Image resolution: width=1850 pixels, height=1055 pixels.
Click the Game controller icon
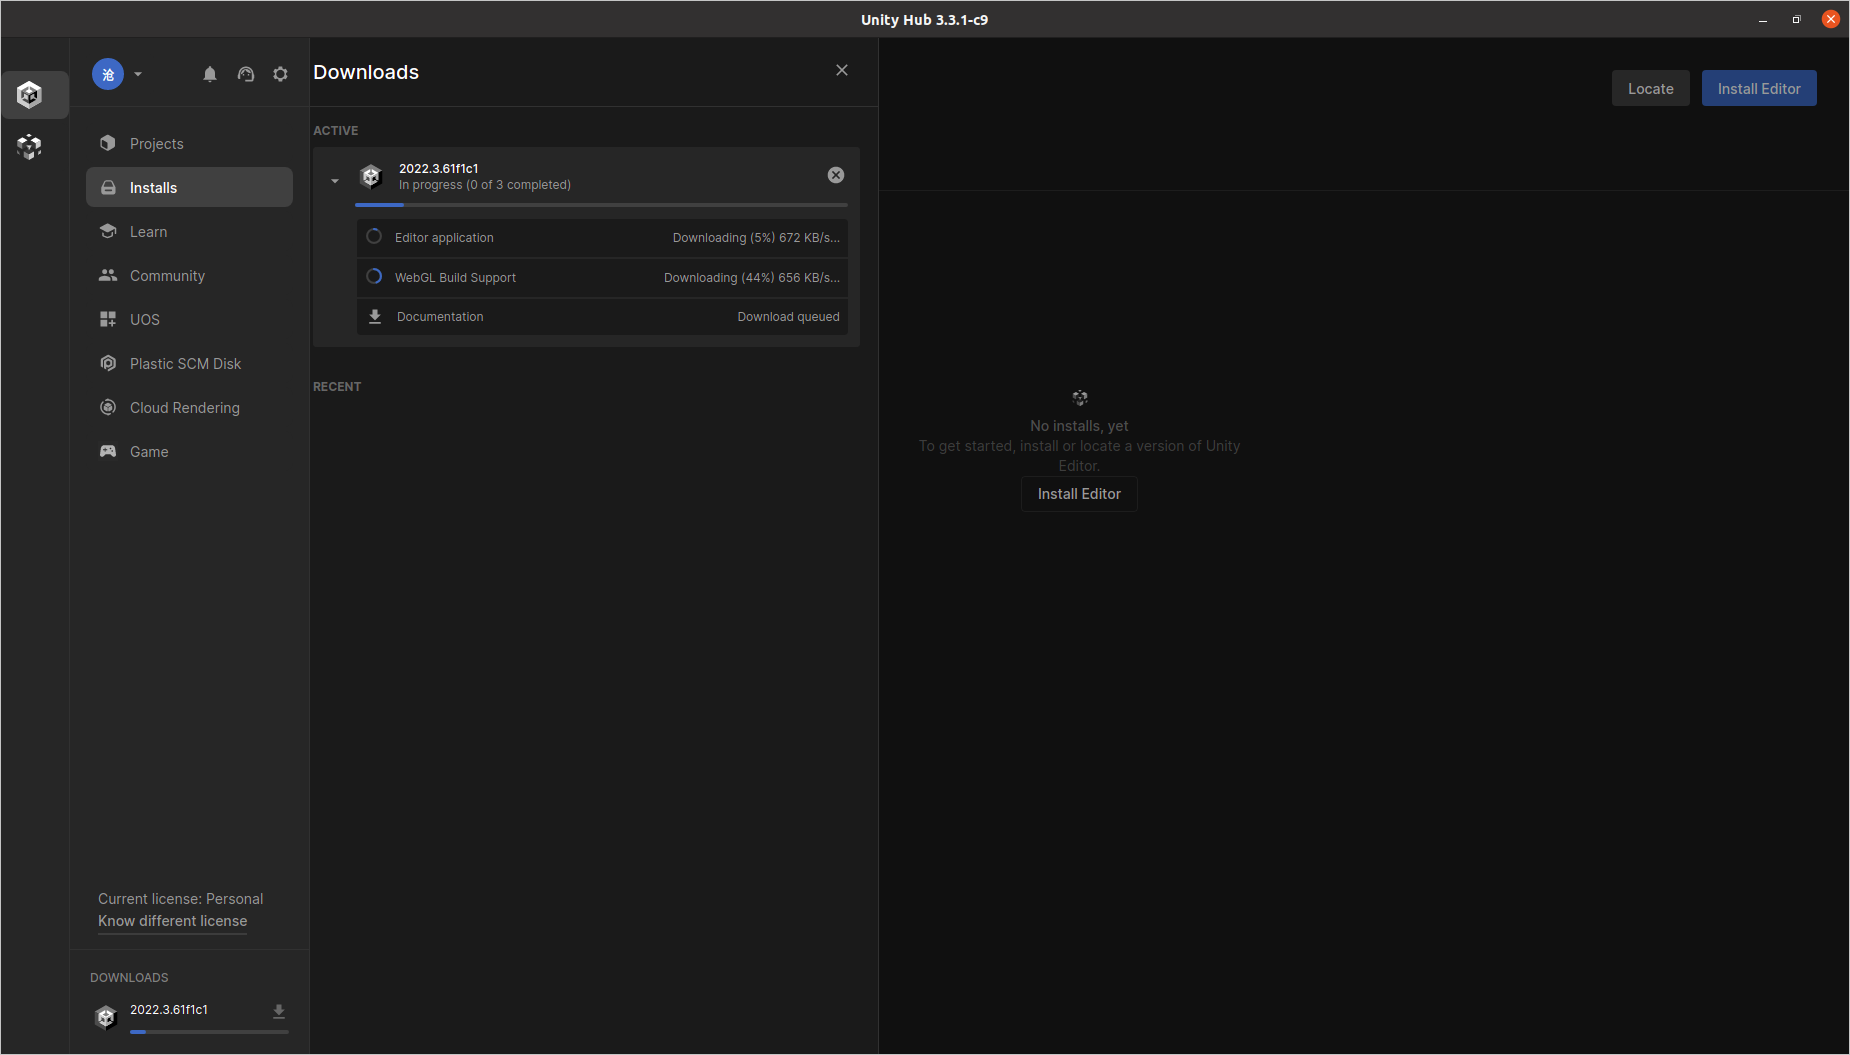[x=108, y=451]
